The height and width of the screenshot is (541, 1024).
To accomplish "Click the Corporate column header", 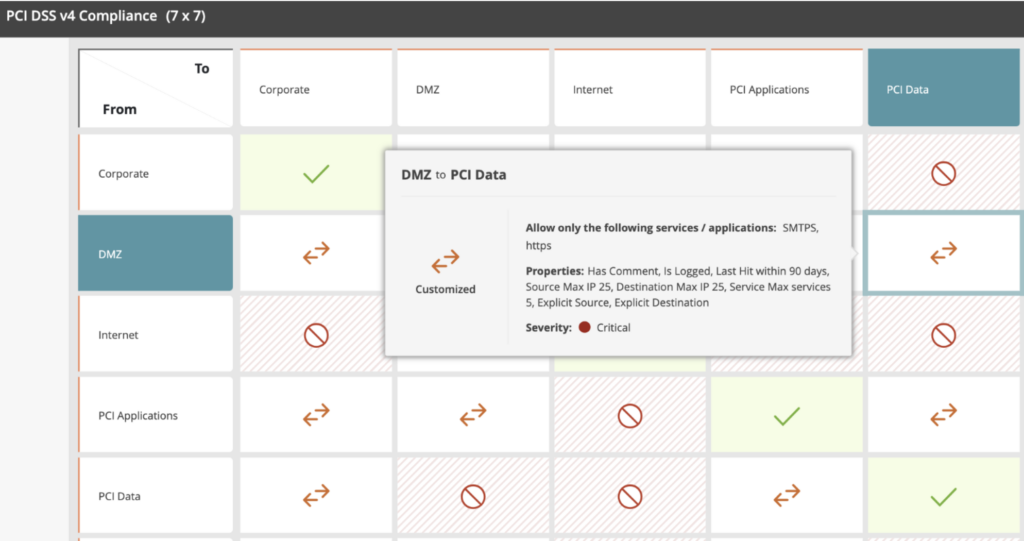I will click(x=316, y=89).
